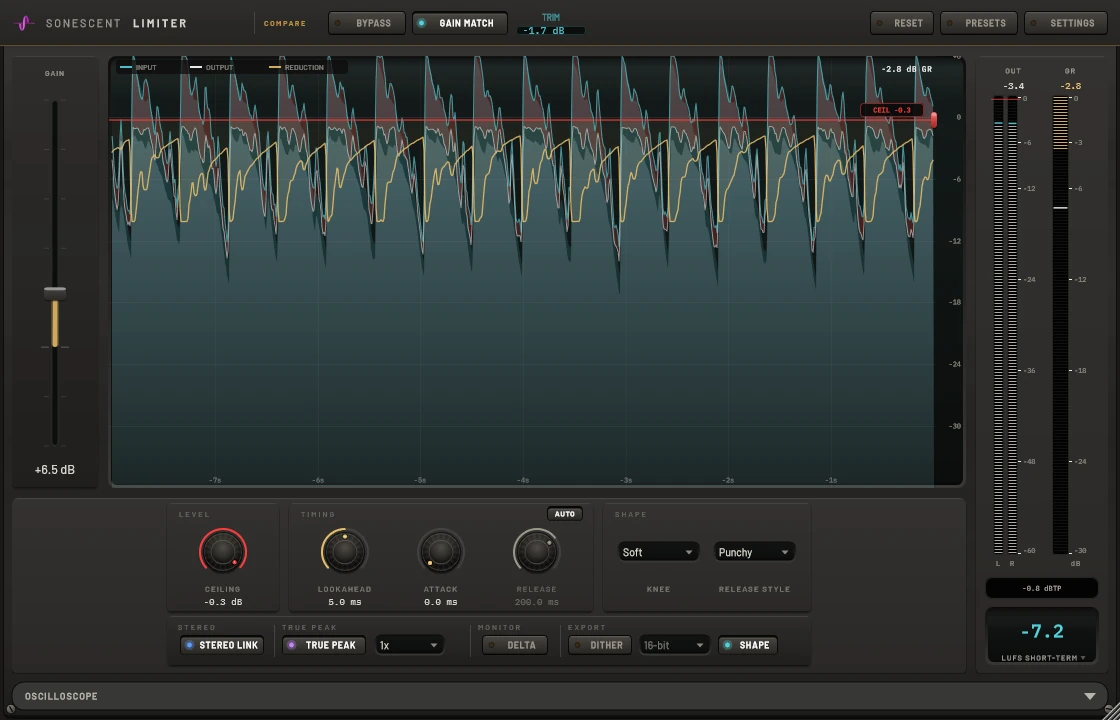Open the PRESETS menu
1120x720 pixels.
click(x=978, y=23)
